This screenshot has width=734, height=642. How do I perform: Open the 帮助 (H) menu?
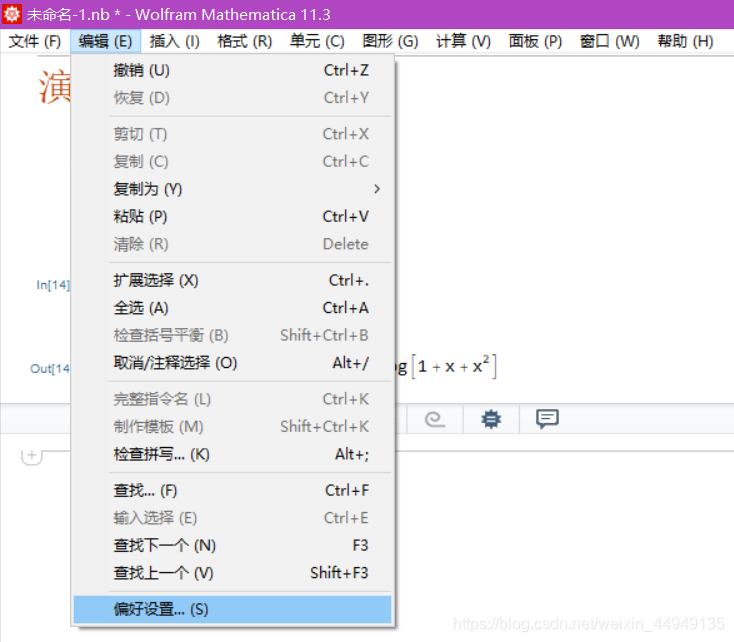pos(685,41)
